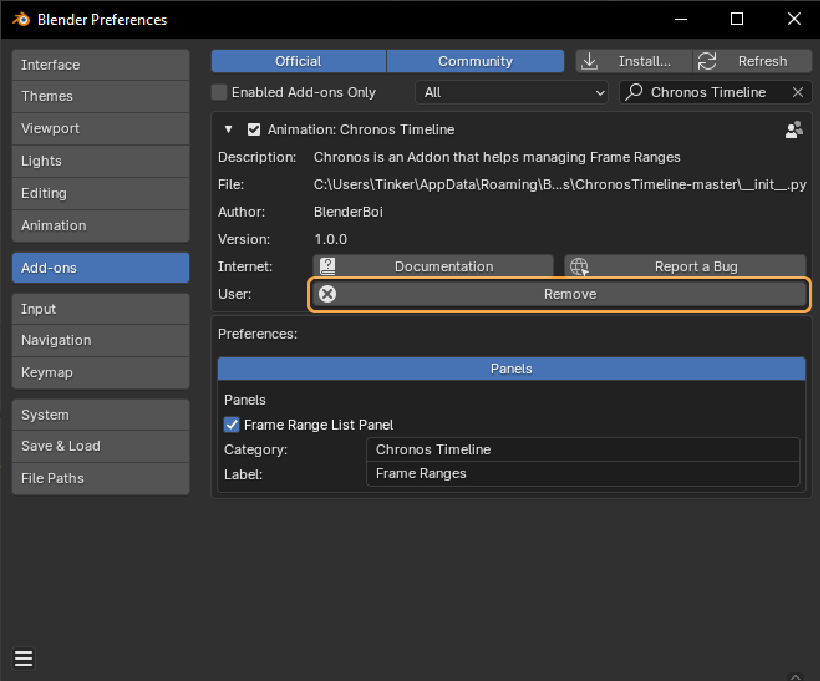
Task: Click the magnifier icon in search field
Action: point(634,92)
